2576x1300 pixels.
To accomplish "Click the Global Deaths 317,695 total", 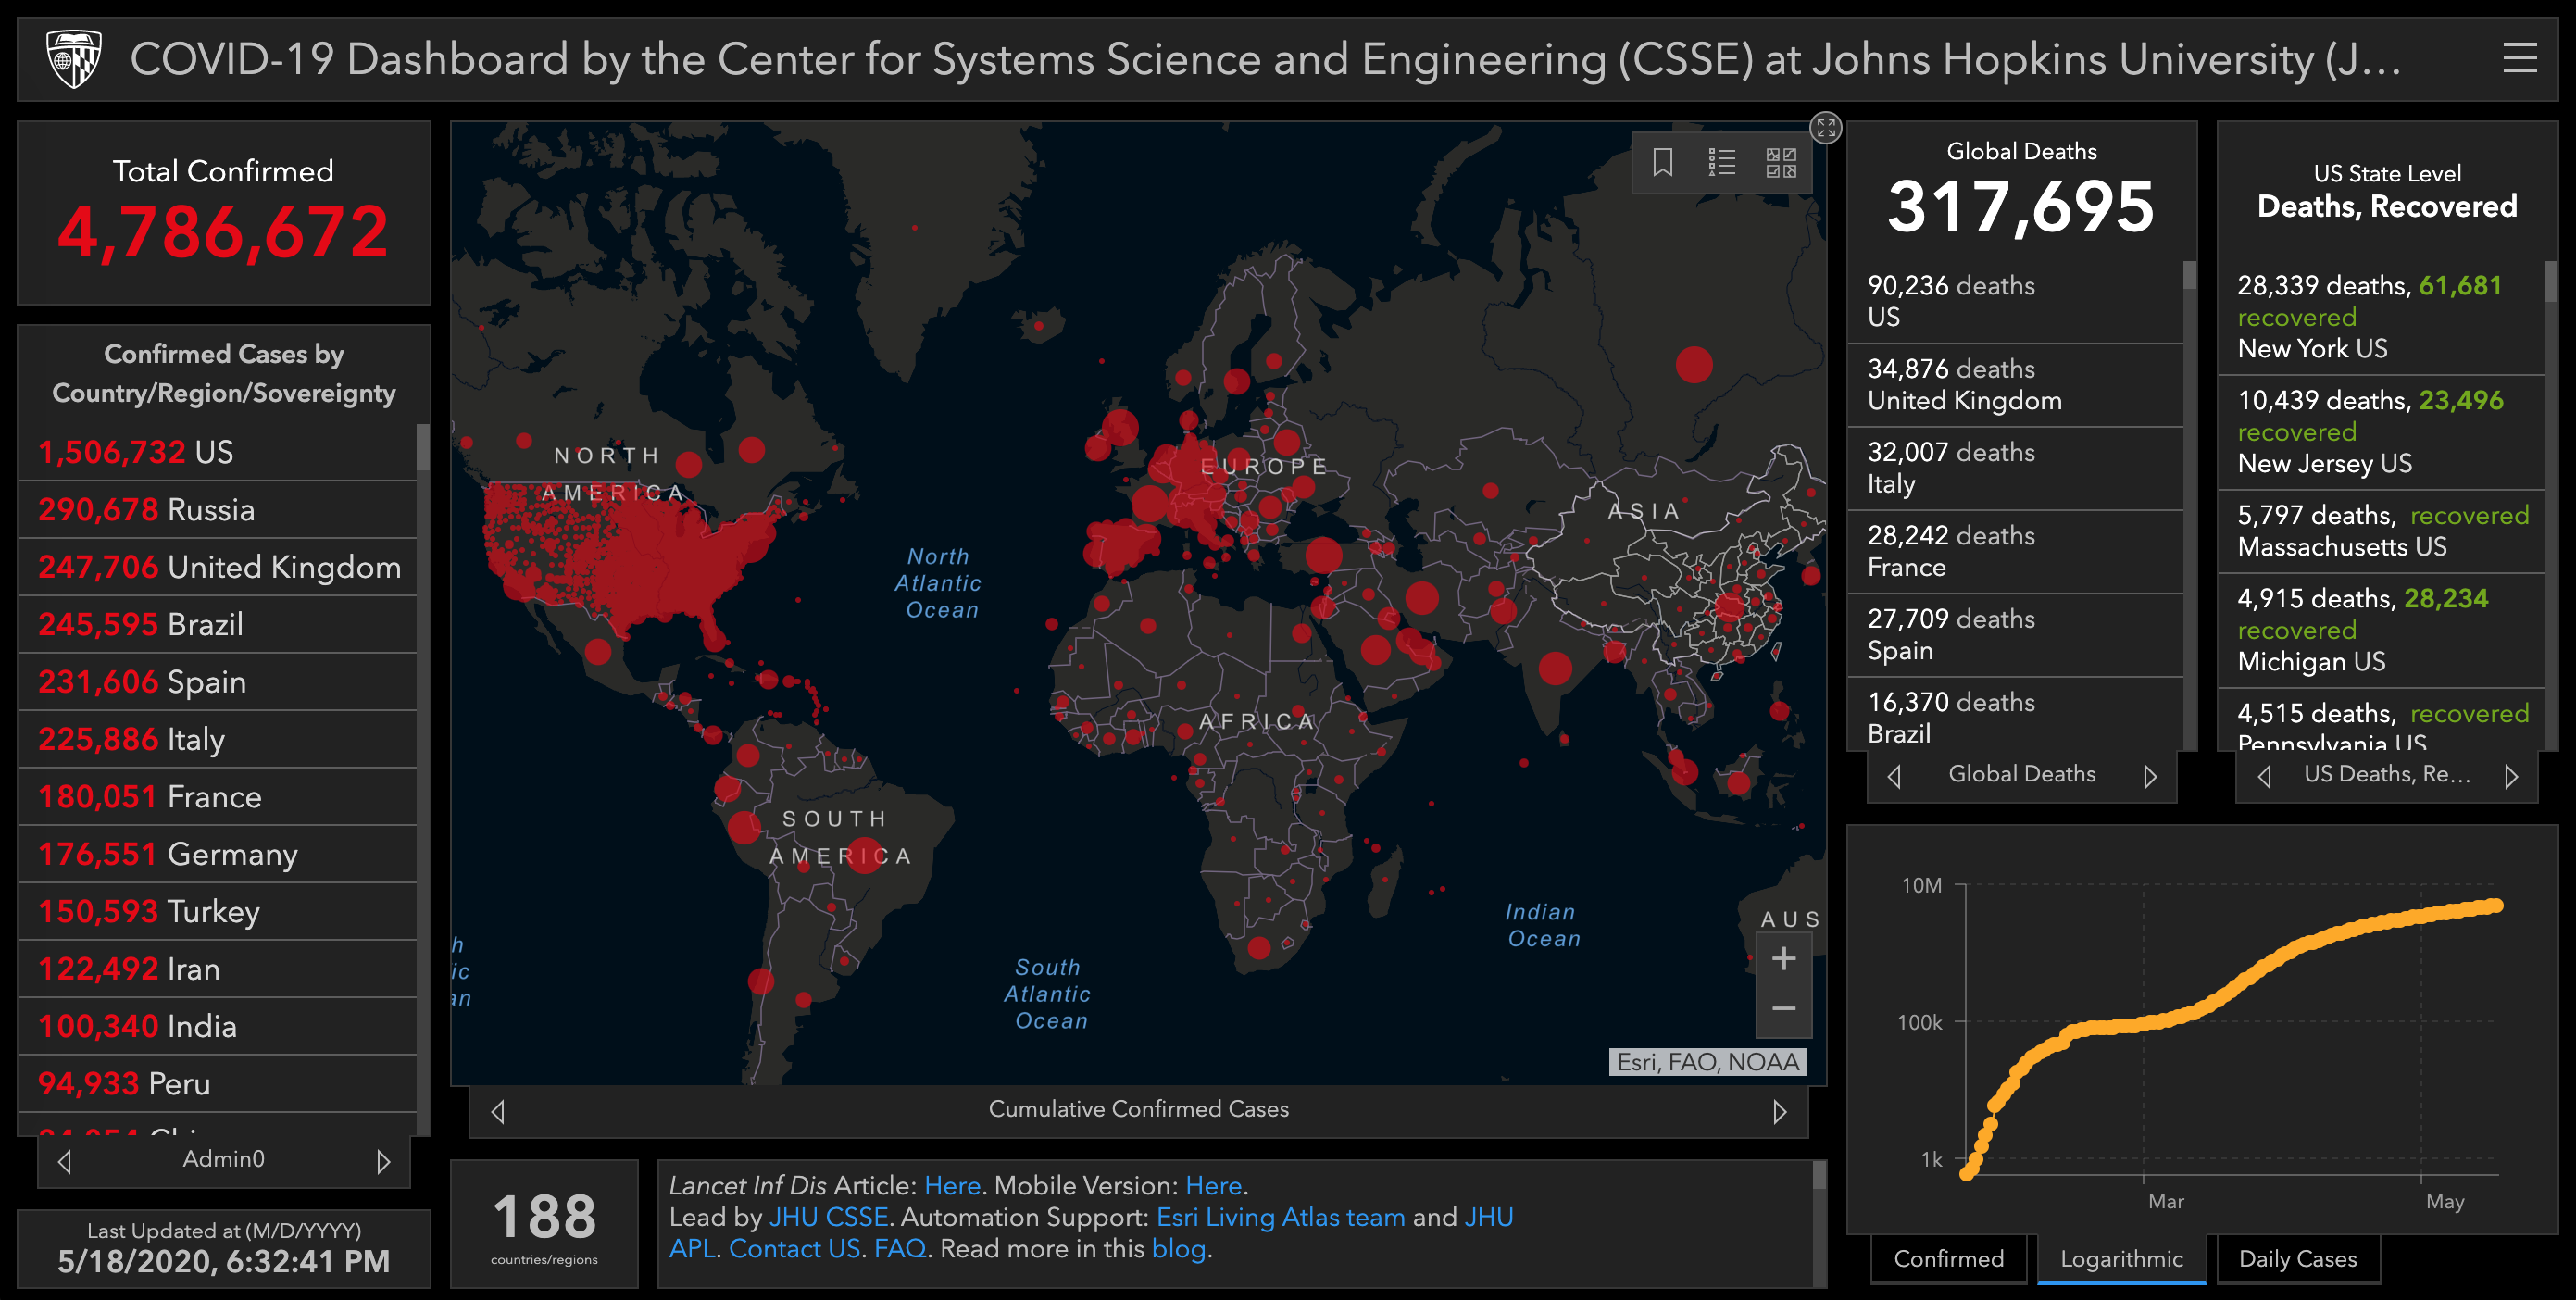I will click(x=2020, y=207).
